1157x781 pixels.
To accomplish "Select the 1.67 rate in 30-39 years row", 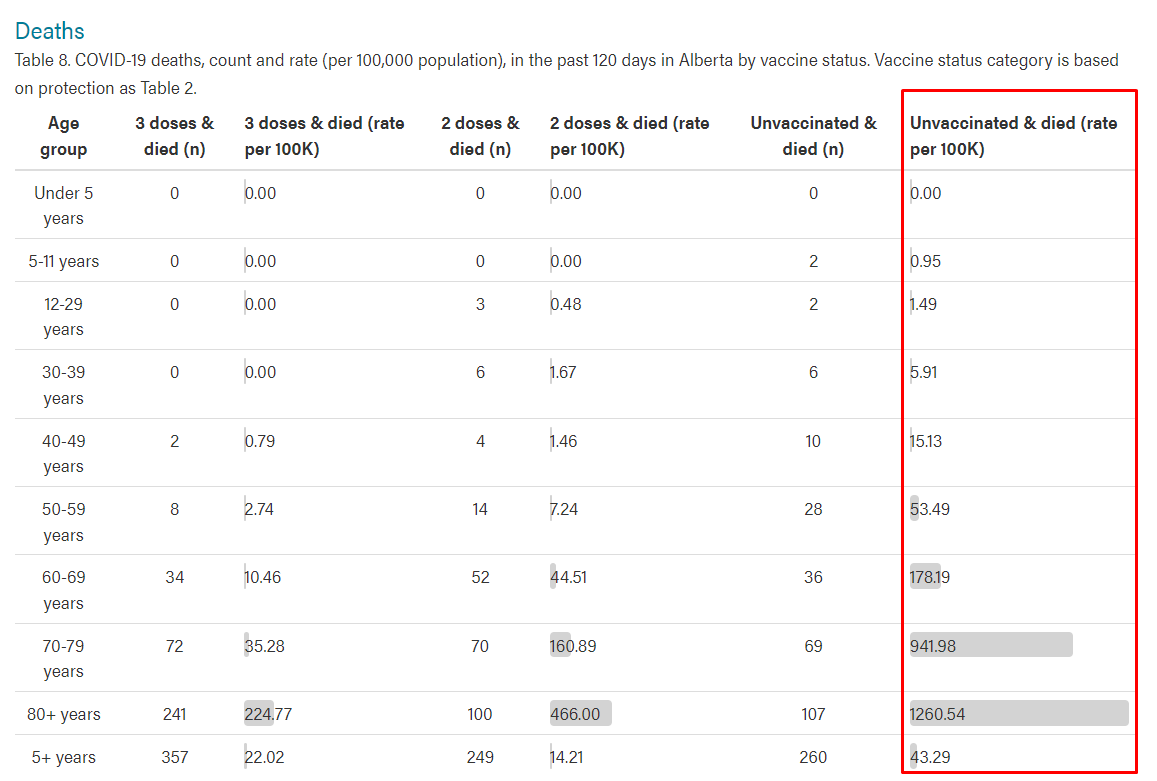I will (x=563, y=372).
